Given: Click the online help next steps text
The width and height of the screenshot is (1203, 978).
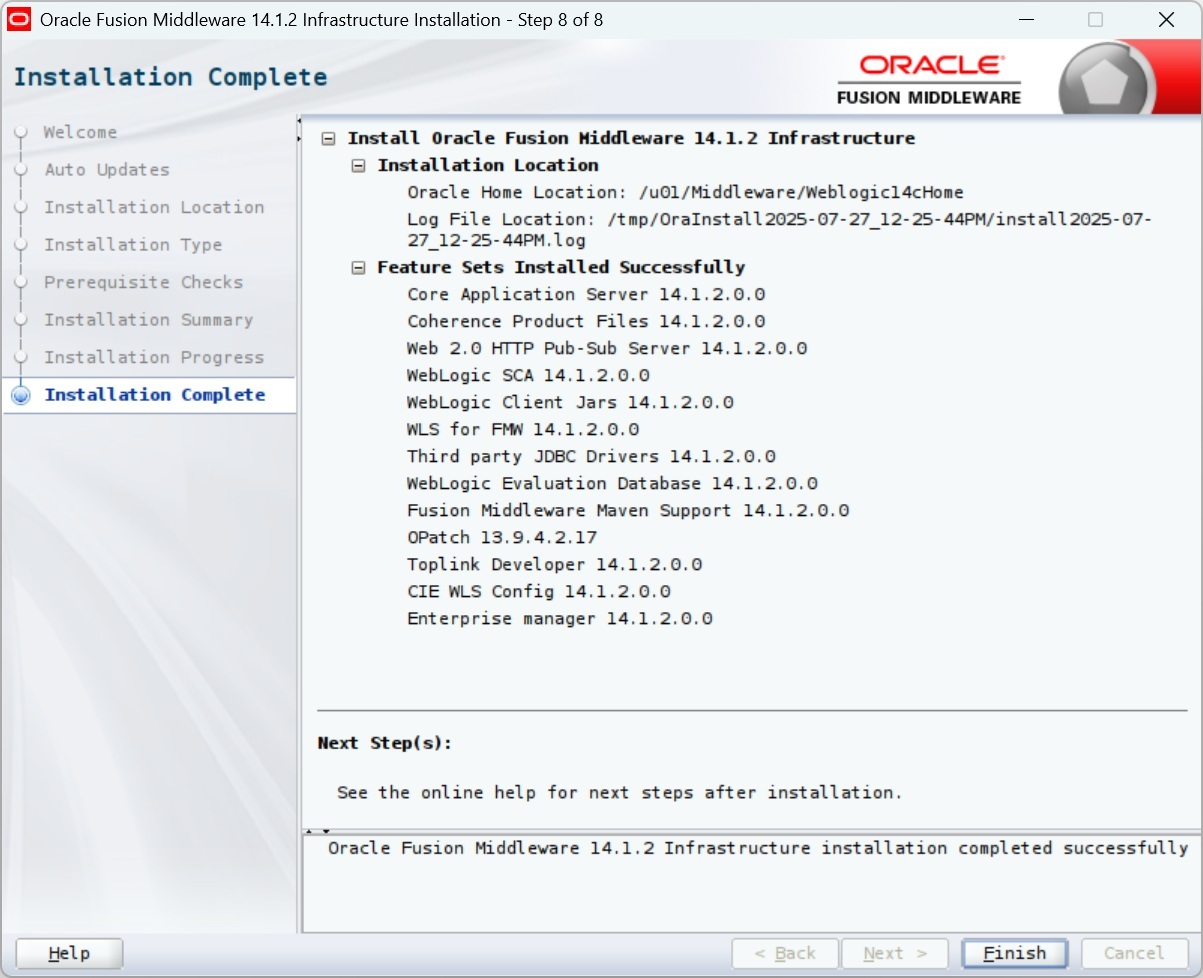Looking at the screenshot, I should click(620, 792).
